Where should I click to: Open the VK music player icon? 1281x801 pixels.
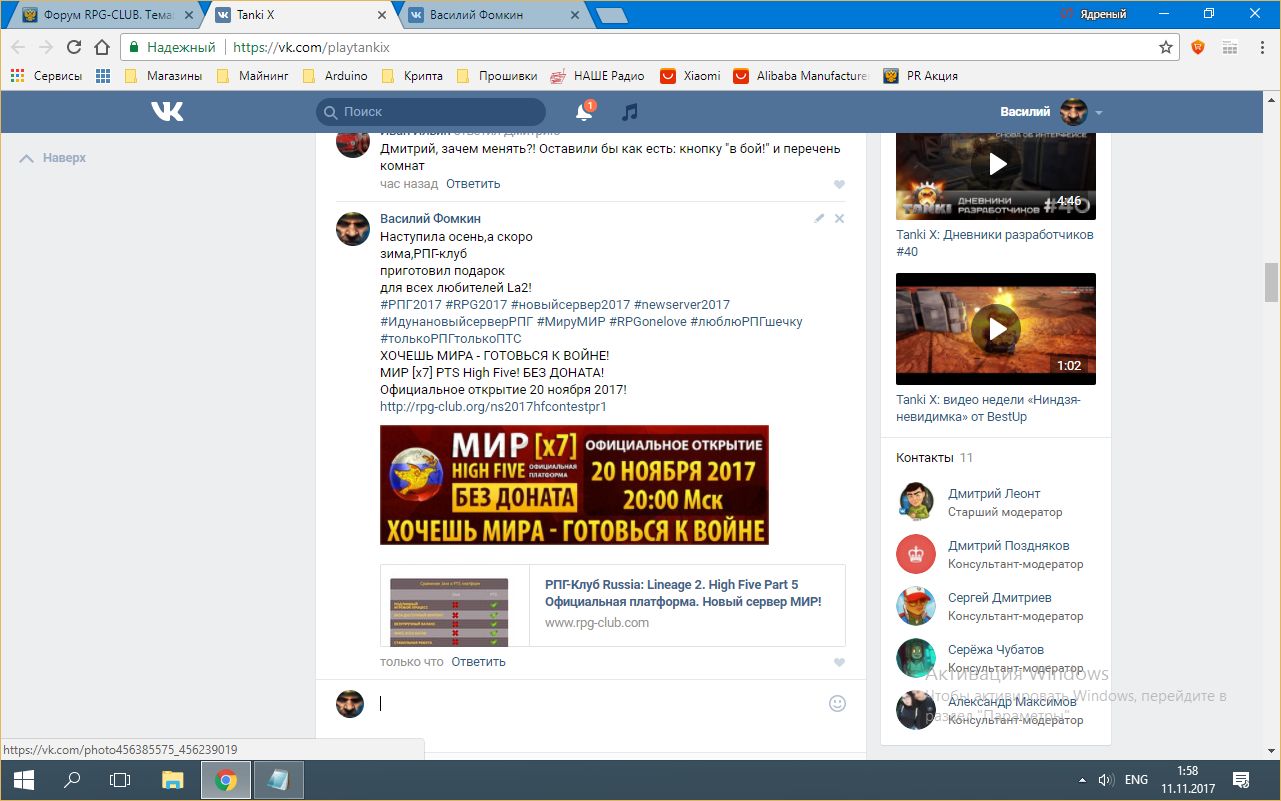coord(629,112)
